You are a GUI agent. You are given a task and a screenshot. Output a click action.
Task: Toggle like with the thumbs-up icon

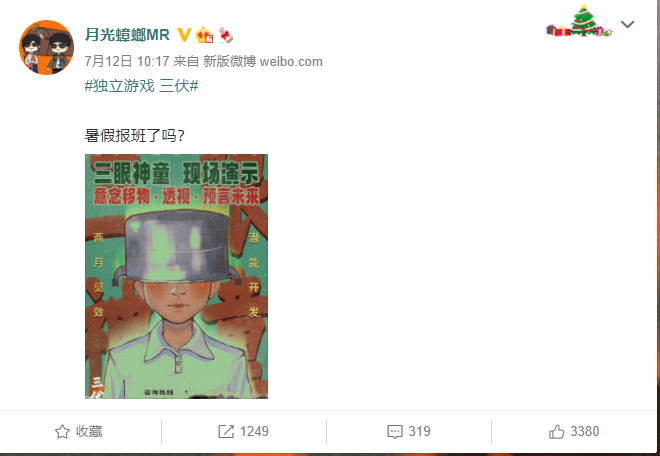556,432
